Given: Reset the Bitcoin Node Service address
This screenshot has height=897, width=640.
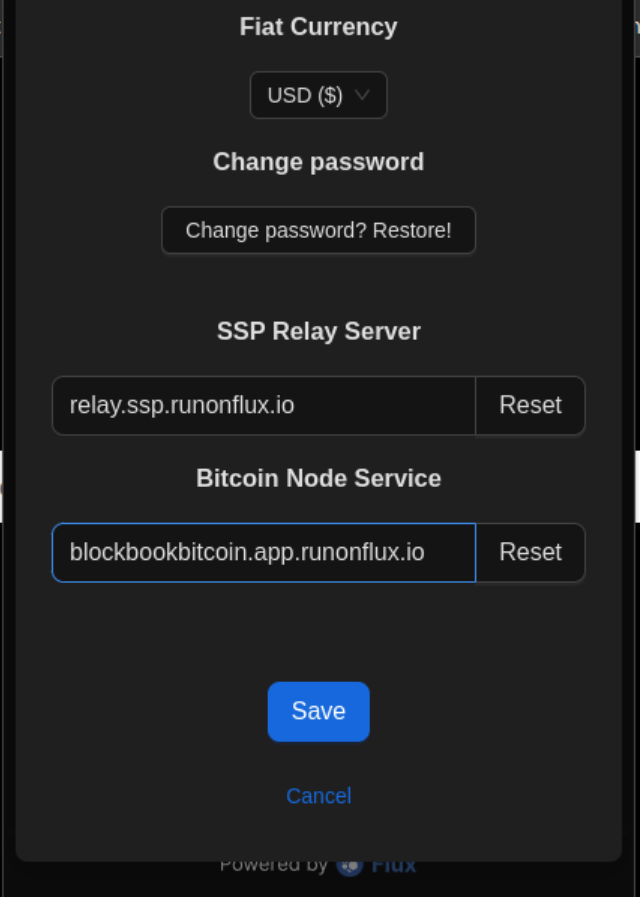Looking at the screenshot, I should (530, 553).
